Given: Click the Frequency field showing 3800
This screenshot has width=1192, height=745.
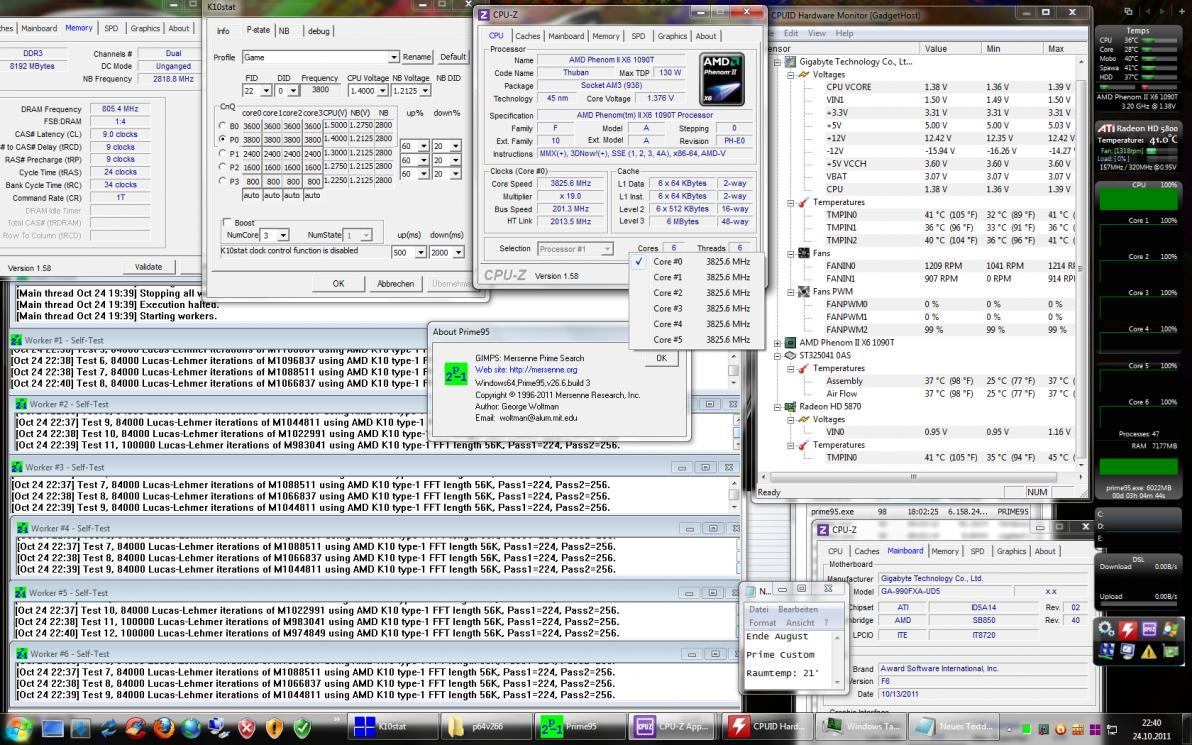Looking at the screenshot, I should pyautogui.click(x=320, y=90).
